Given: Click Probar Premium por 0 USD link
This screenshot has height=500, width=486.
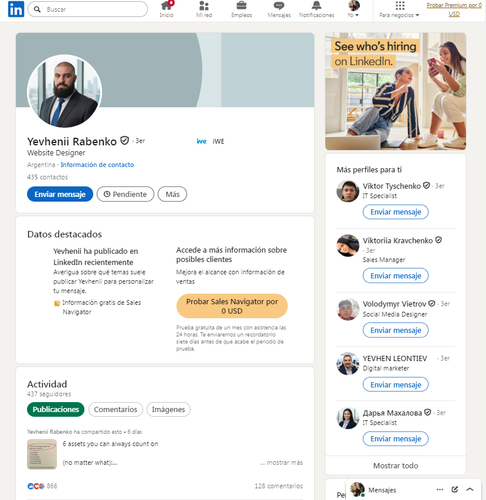Looking at the screenshot, I should point(454,9).
